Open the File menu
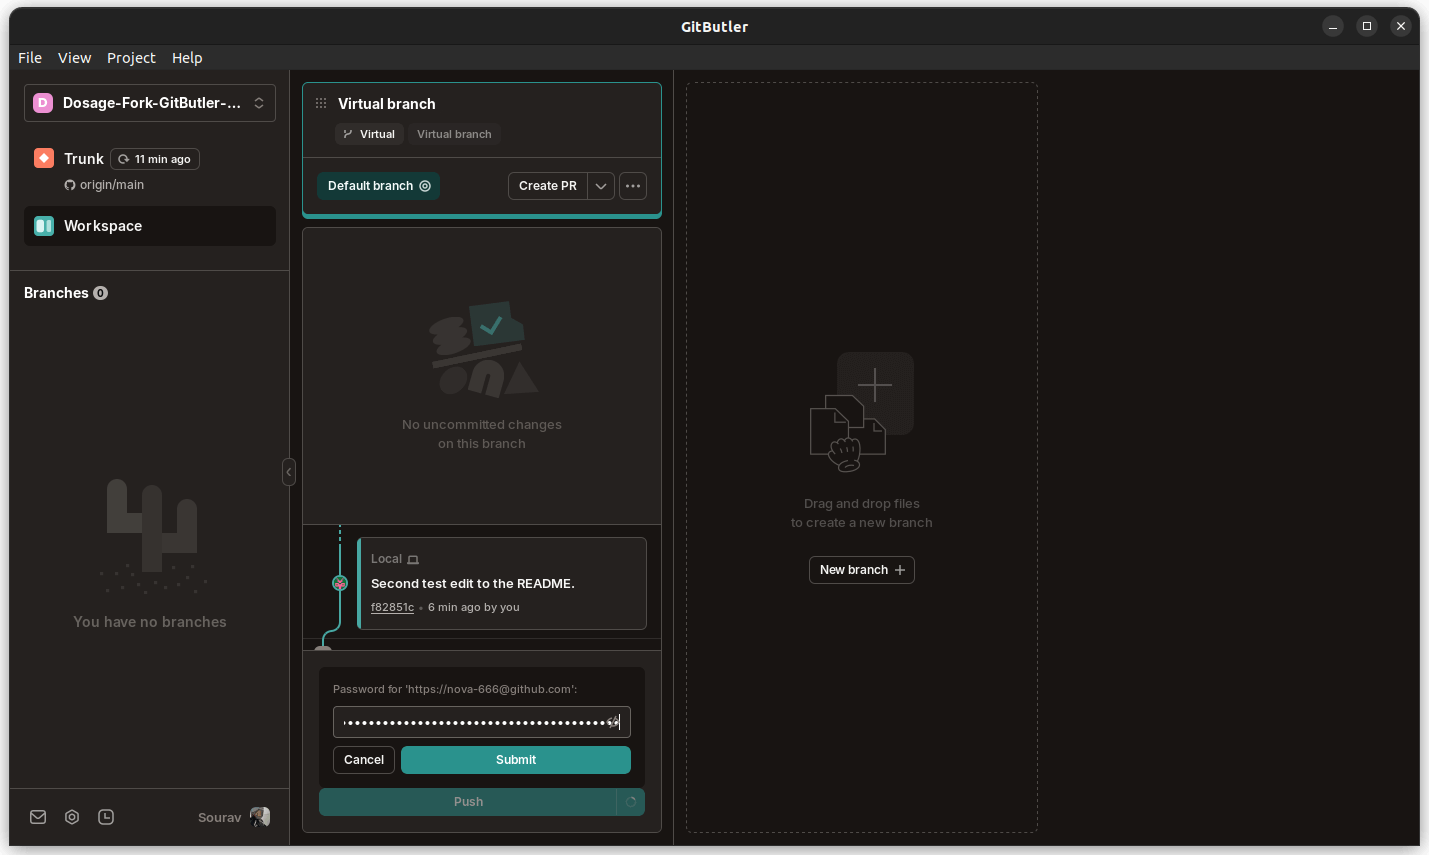The image size is (1429, 855). pyautogui.click(x=29, y=57)
